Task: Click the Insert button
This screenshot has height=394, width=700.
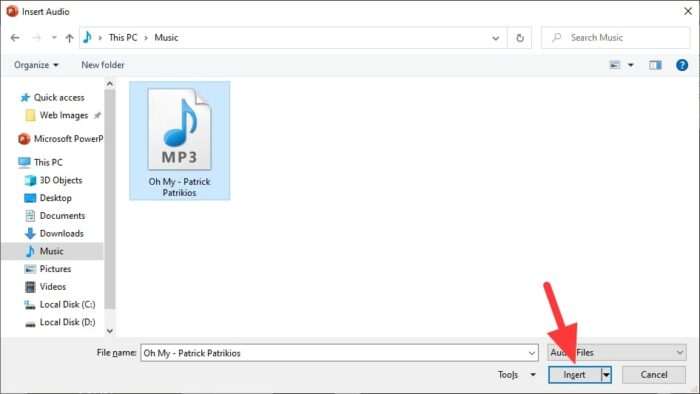Action: click(x=575, y=375)
